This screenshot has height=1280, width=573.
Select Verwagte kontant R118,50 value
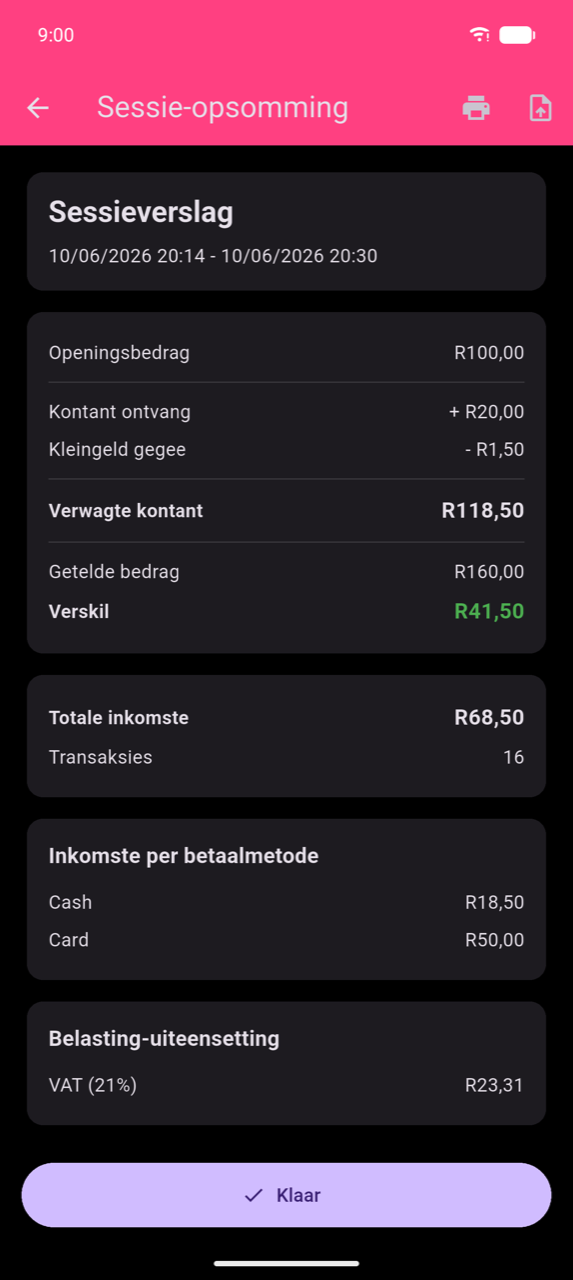pyautogui.click(x=483, y=511)
